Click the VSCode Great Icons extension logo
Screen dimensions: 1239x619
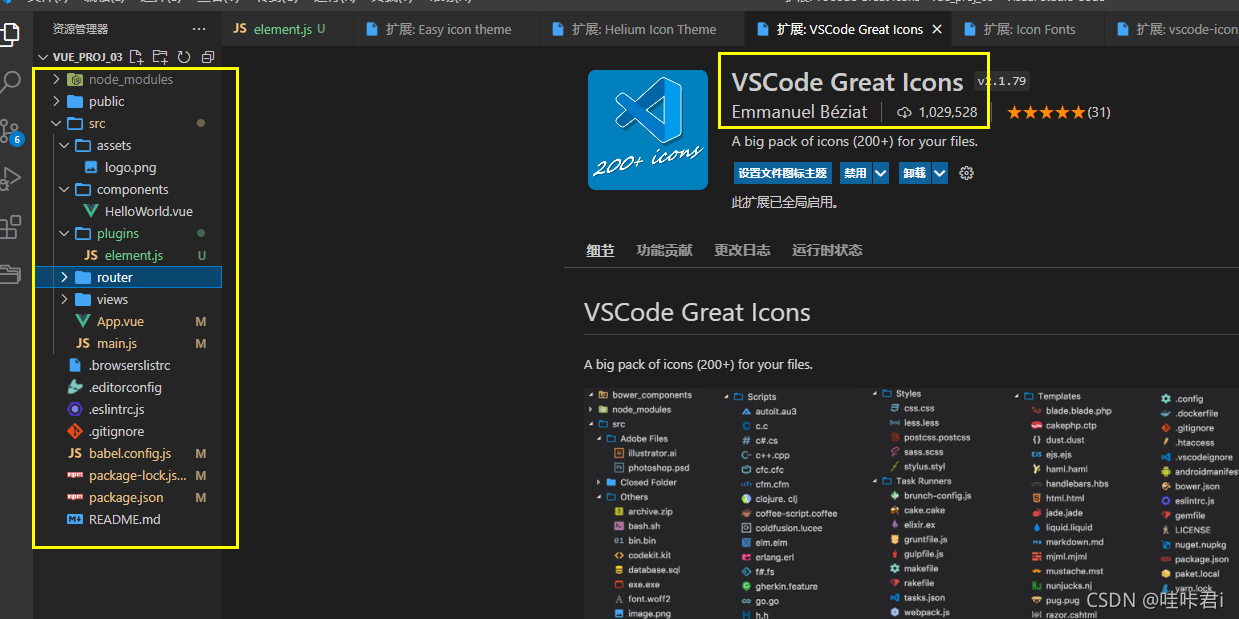point(649,129)
